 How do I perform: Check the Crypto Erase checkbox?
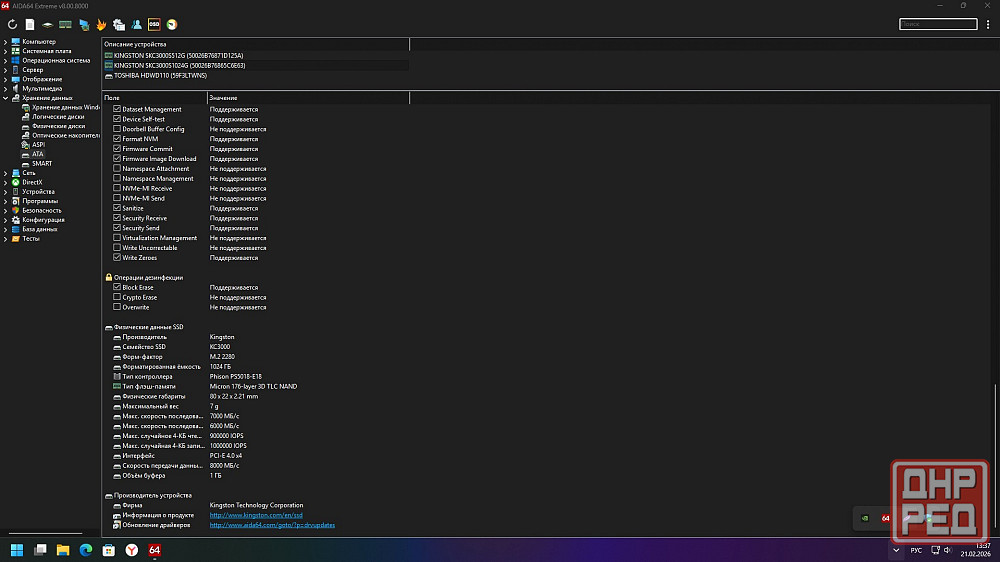117,297
